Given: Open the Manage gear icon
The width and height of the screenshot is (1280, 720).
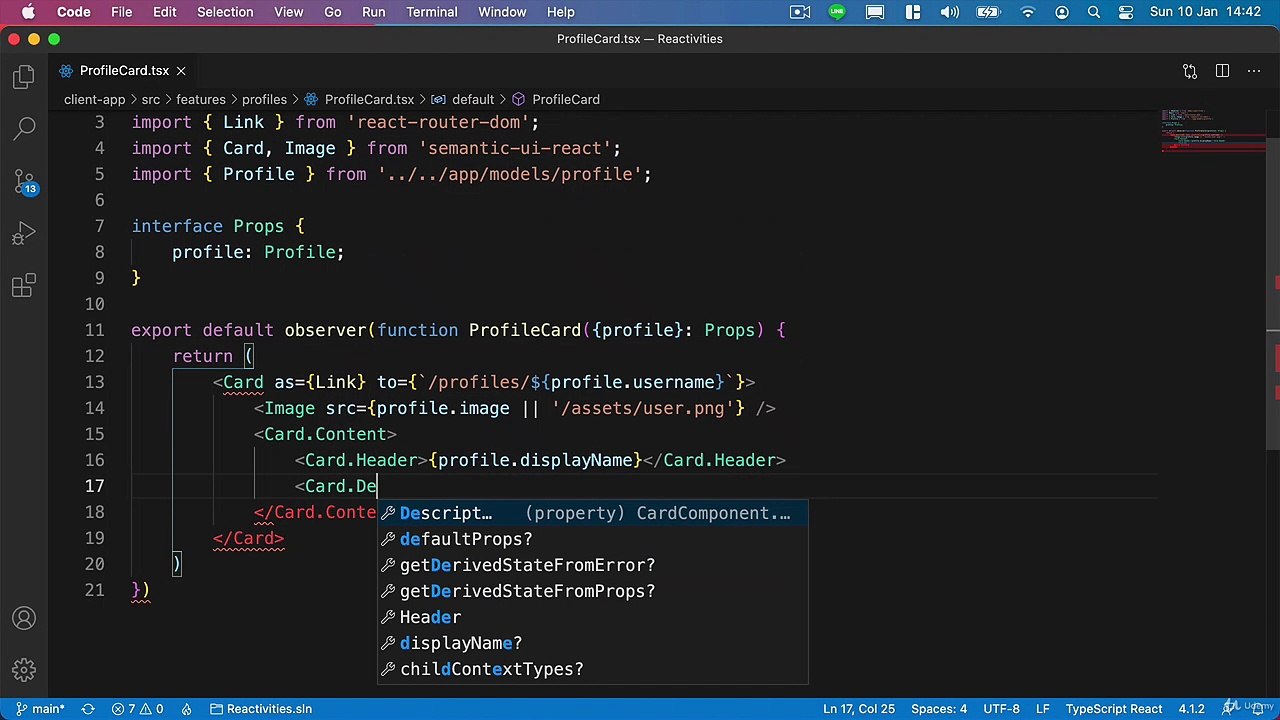Looking at the screenshot, I should (24, 670).
